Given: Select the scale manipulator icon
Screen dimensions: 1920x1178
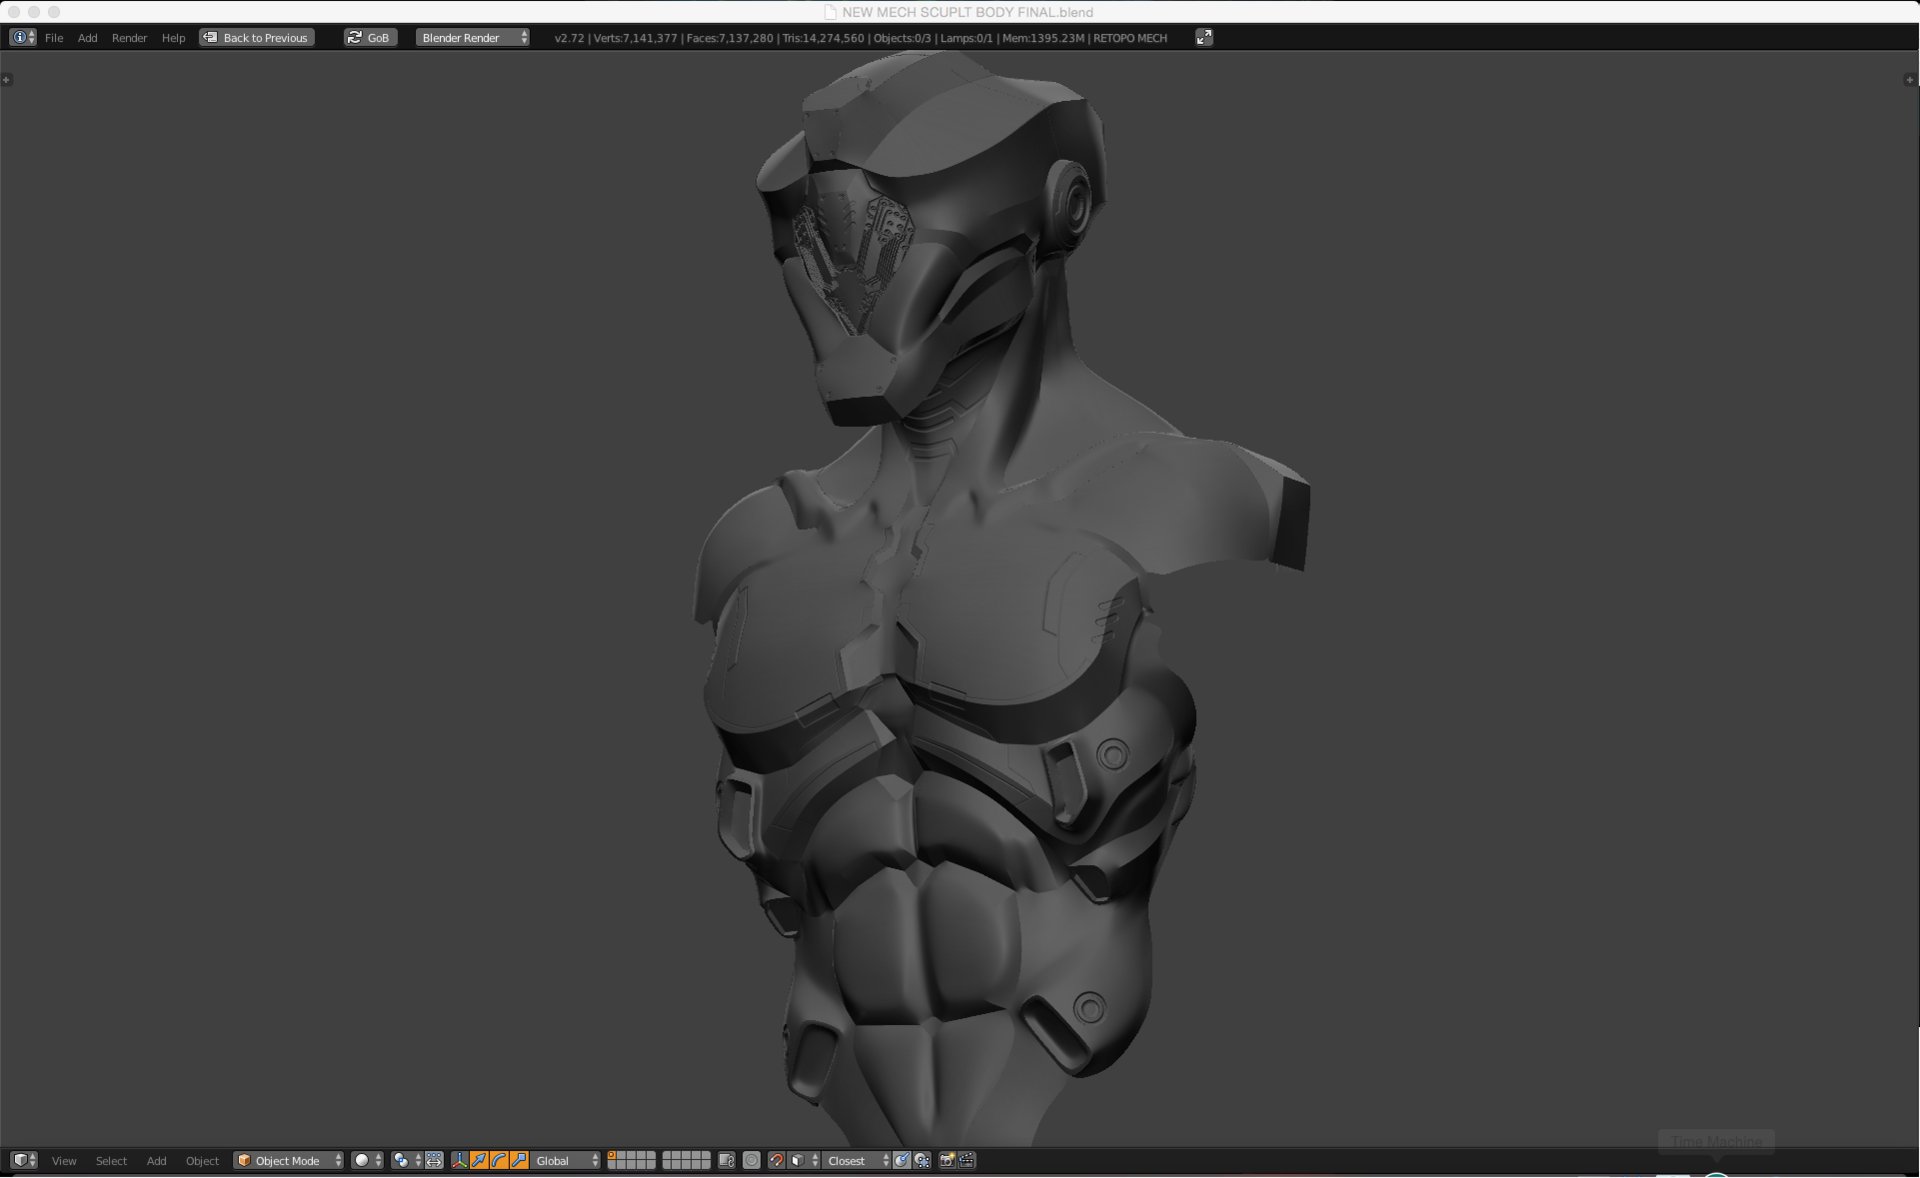Looking at the screenshot, I should tap(519, 1161).
